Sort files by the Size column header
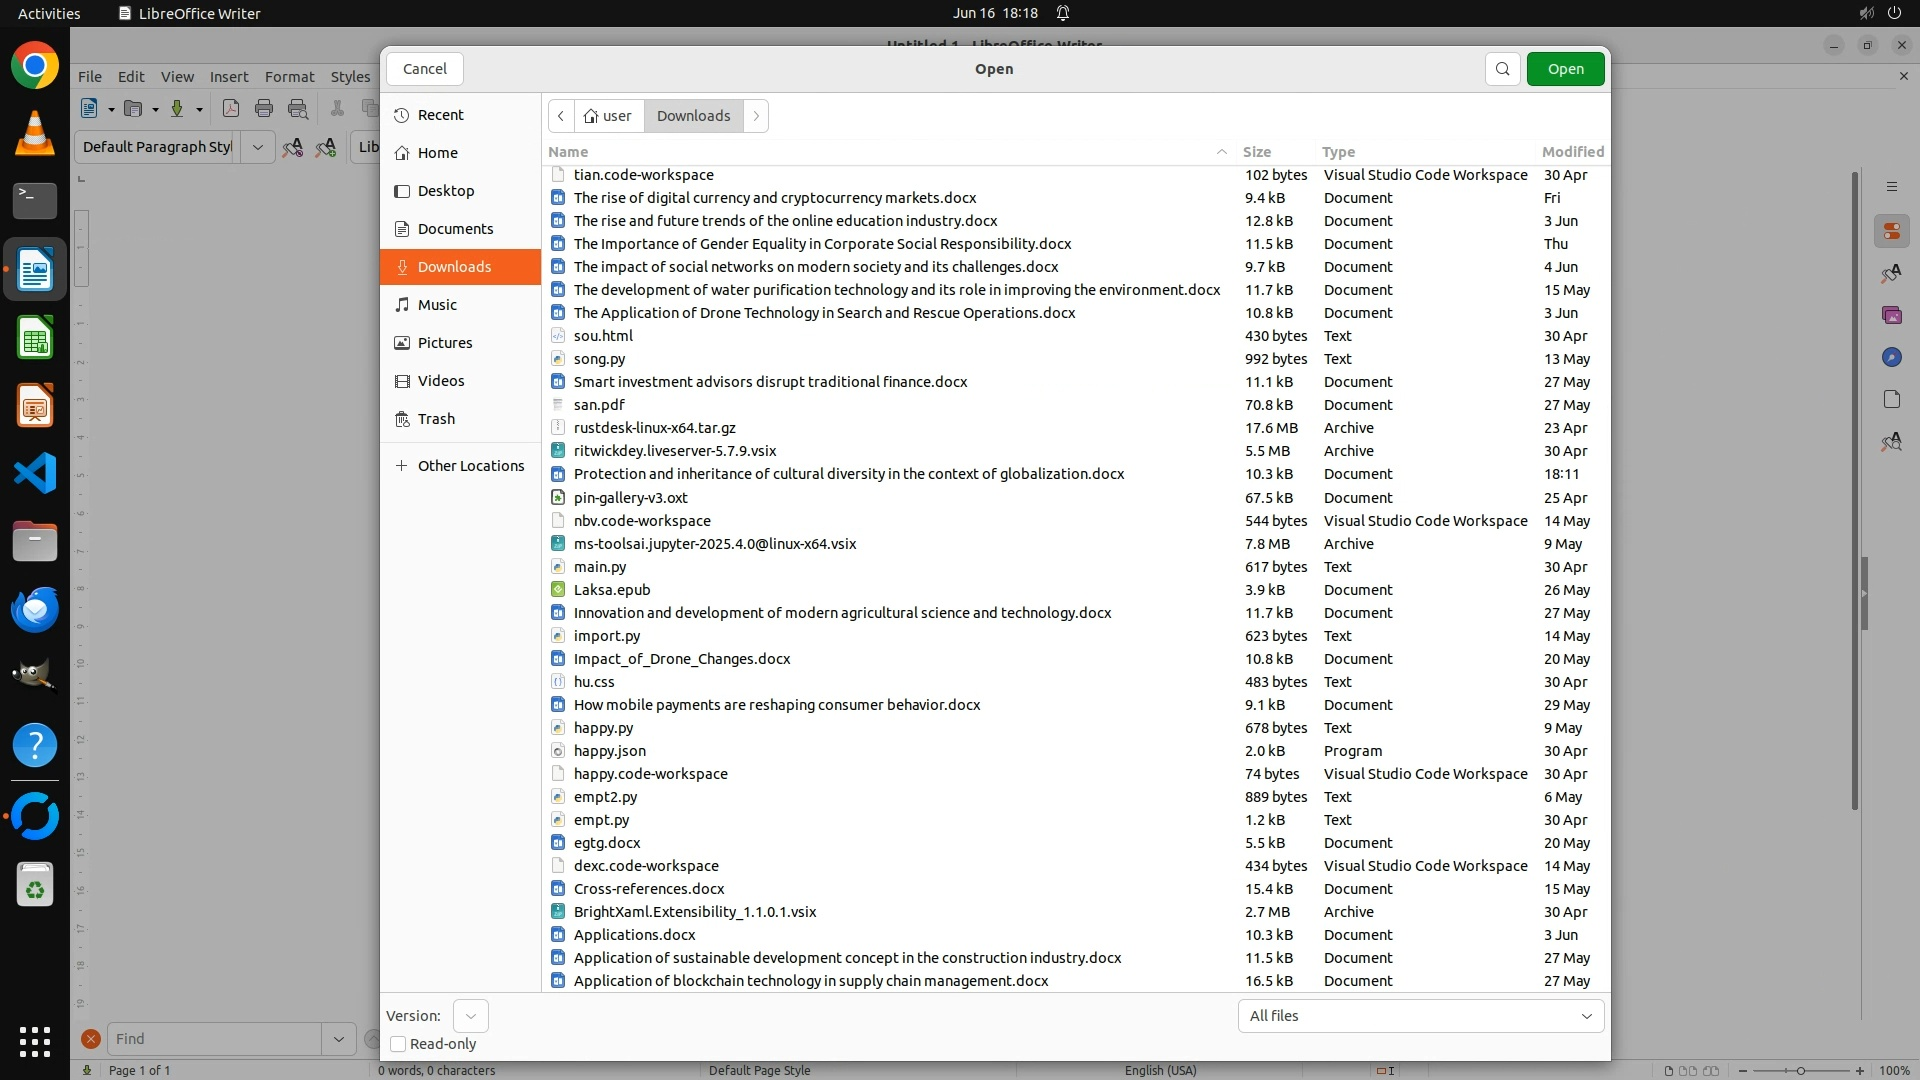This screenshot has width=1920, height=1080. [x=1257, y=152]
